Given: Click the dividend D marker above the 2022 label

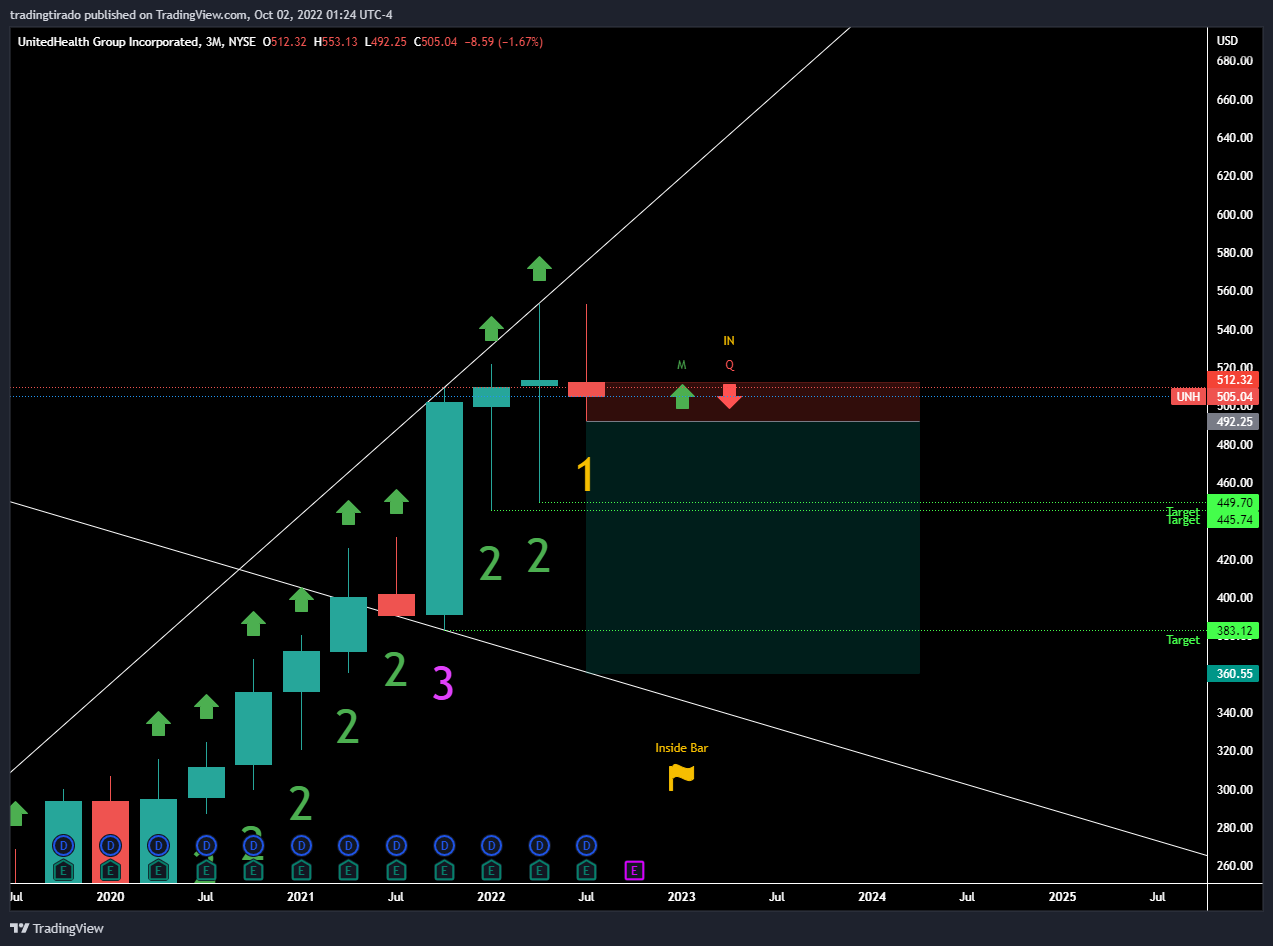Looking at the screenshot, I should [x=491, y=845].
